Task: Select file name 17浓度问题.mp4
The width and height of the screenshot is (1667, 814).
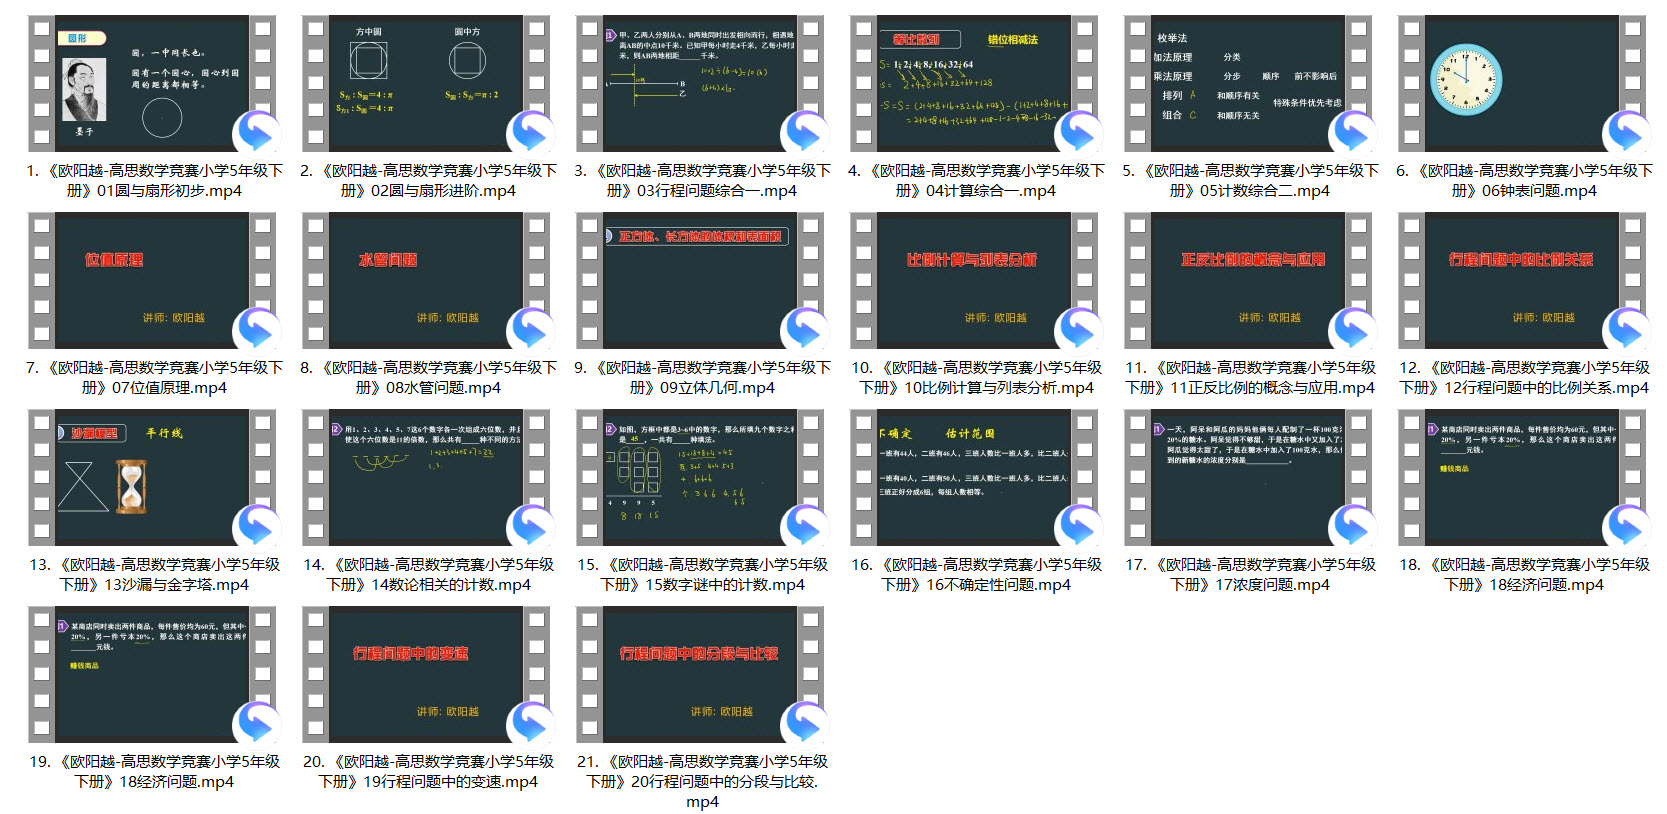Action: click(x=1250, y=575)
